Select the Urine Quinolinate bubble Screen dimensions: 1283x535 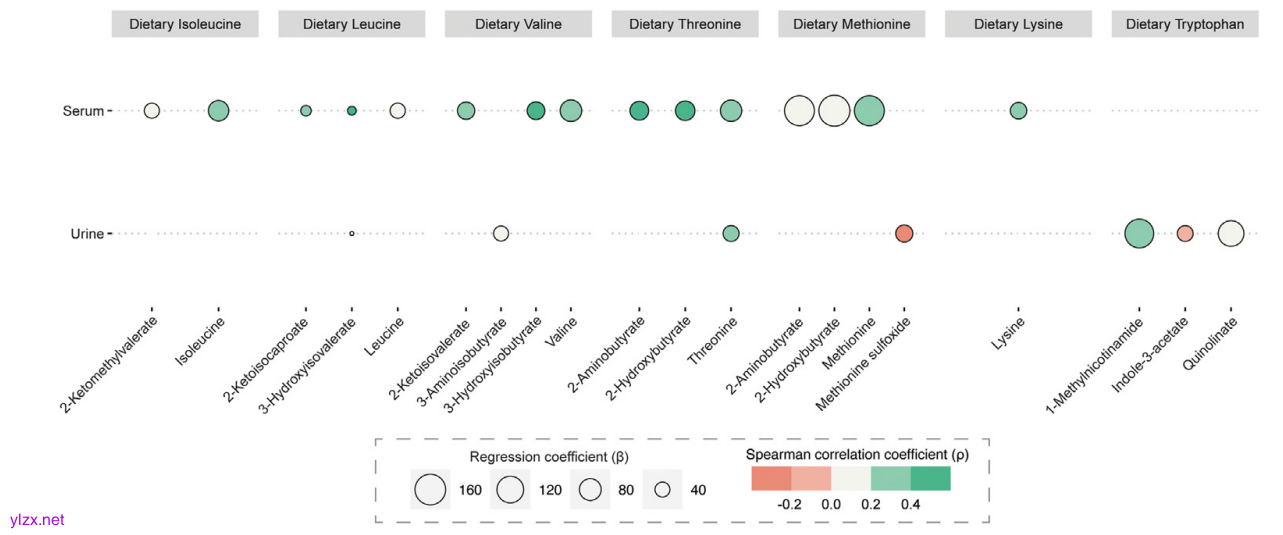[x=1231, y=234]
